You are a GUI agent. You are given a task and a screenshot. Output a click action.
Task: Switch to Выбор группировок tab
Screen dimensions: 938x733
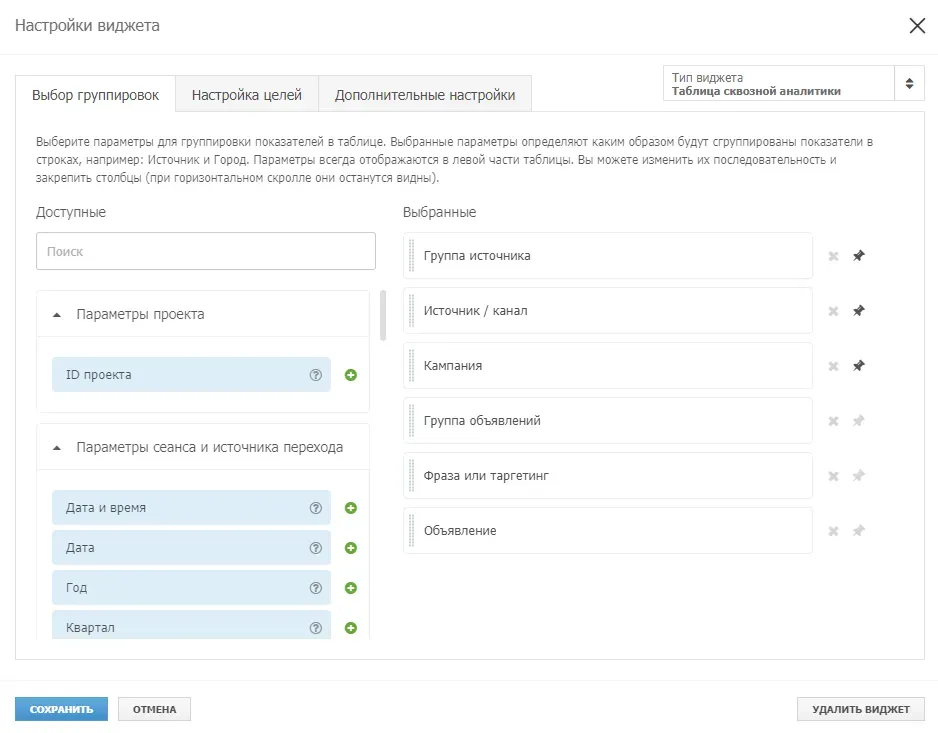tap(95, 95)
